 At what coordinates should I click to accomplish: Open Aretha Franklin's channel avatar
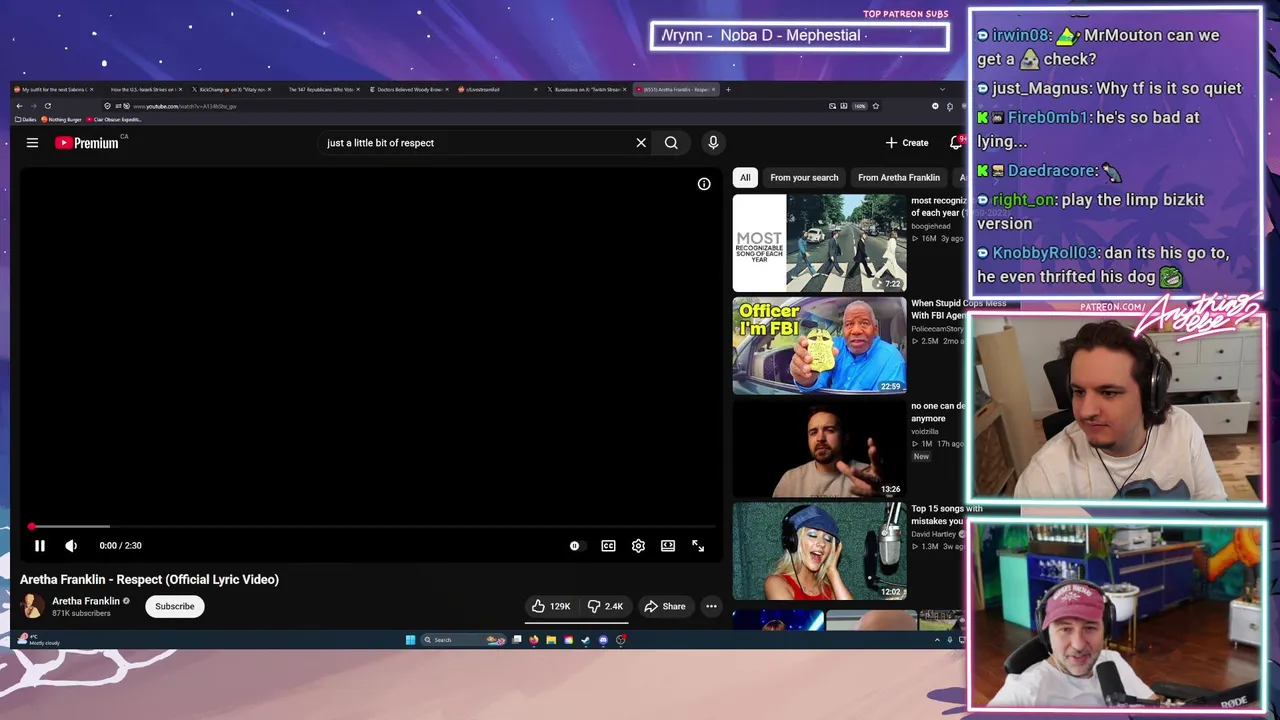33,606
